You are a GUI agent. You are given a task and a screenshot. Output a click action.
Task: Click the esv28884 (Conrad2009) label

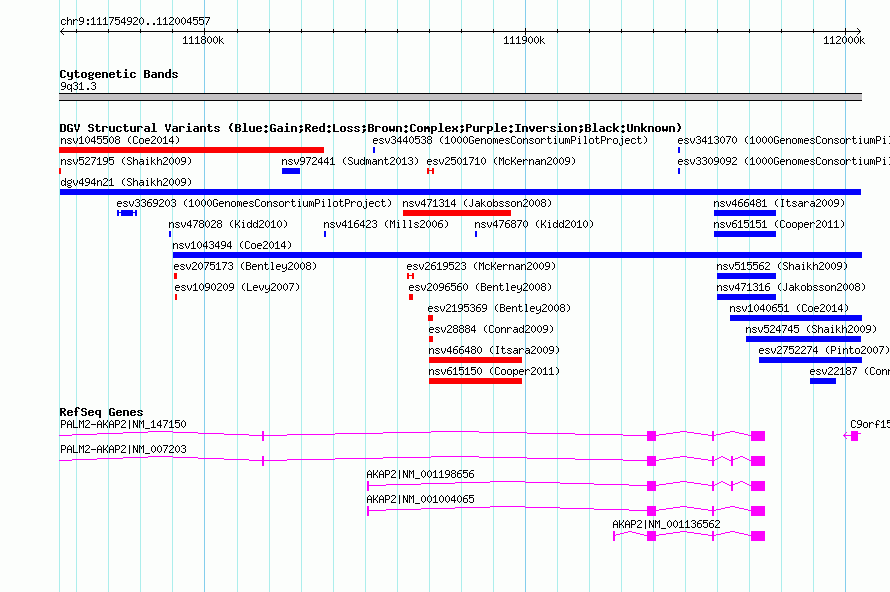click(491, 329)
